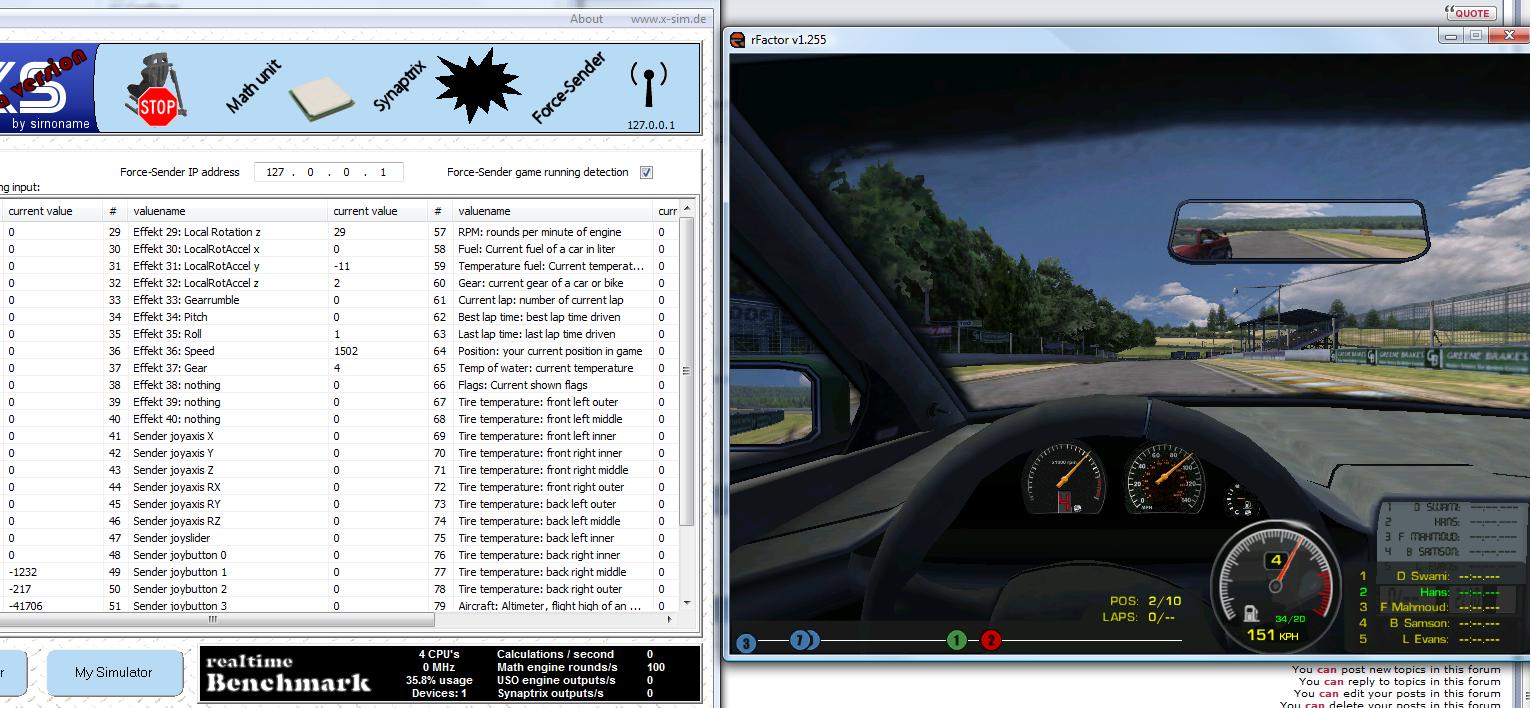Click the valuename column header above Effekt 29
This screenshot has width=1530, height=708.
(x=228, y=211)
